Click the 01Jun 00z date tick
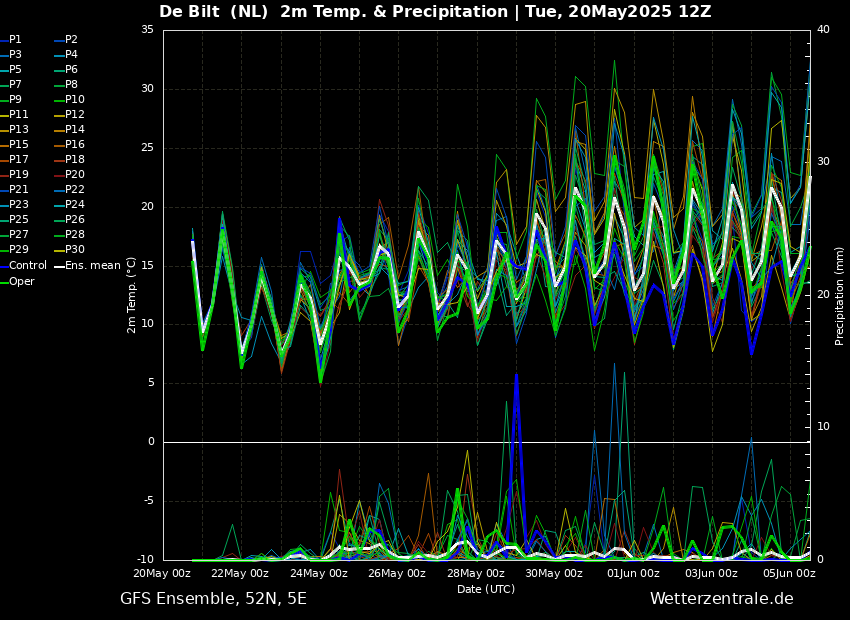 coord(633,574)
